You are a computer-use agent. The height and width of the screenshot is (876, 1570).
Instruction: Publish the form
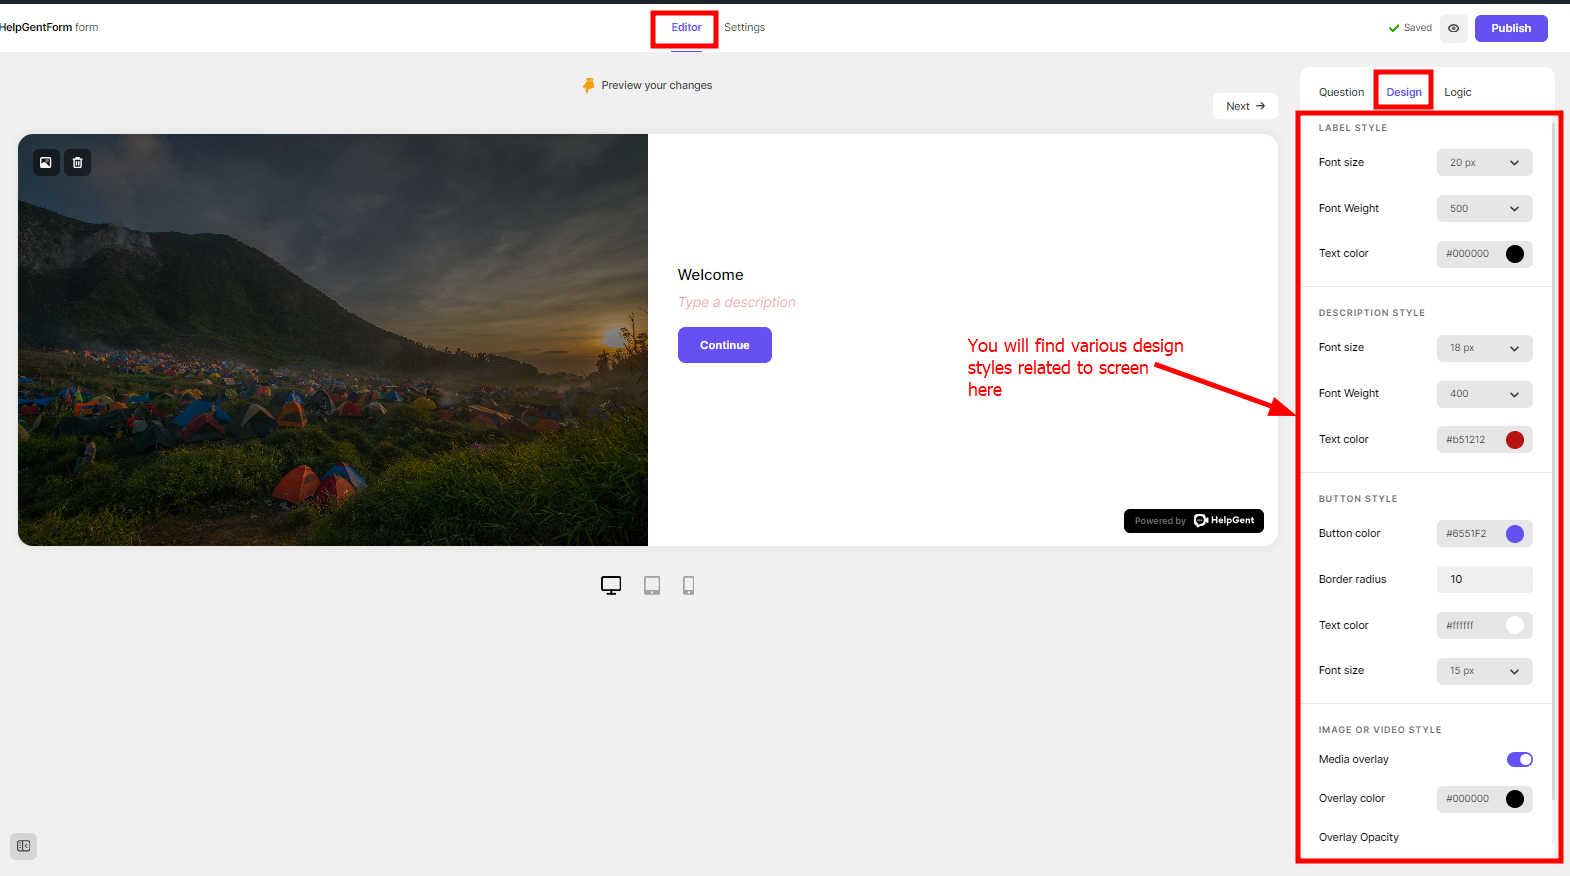(1511, 28)
